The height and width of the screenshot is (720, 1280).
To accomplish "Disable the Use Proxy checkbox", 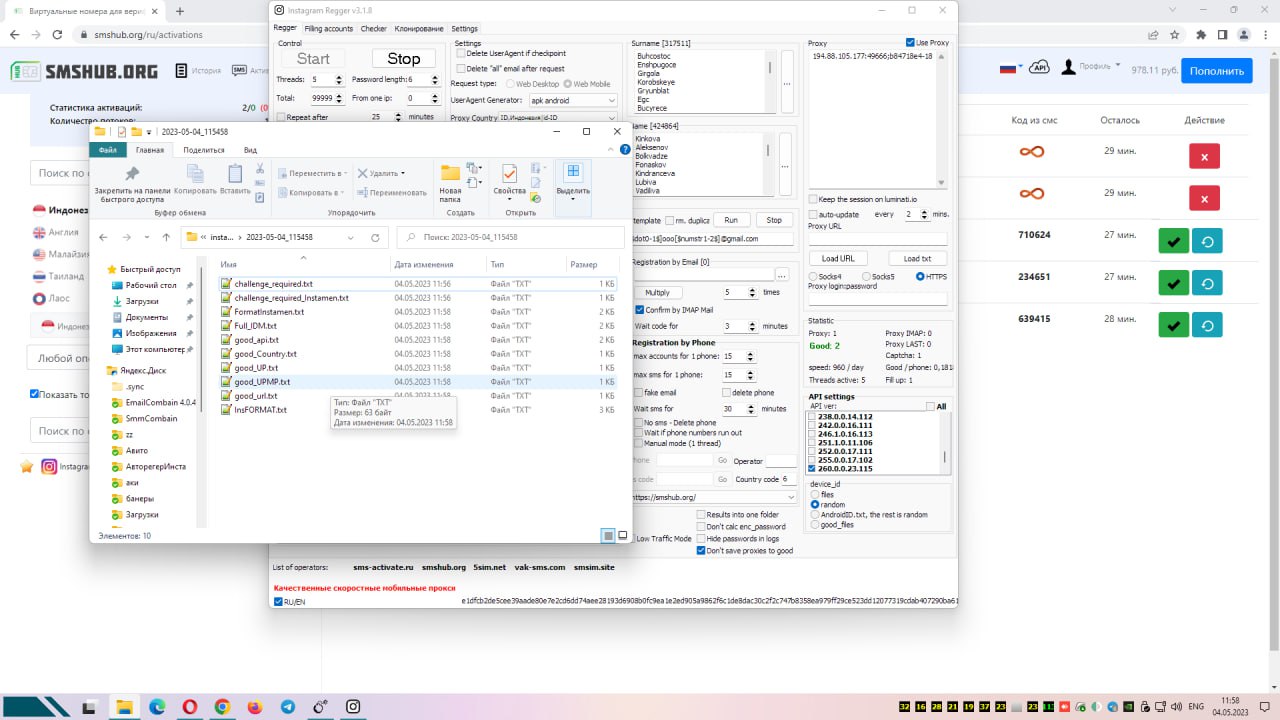I will (910, 43).
